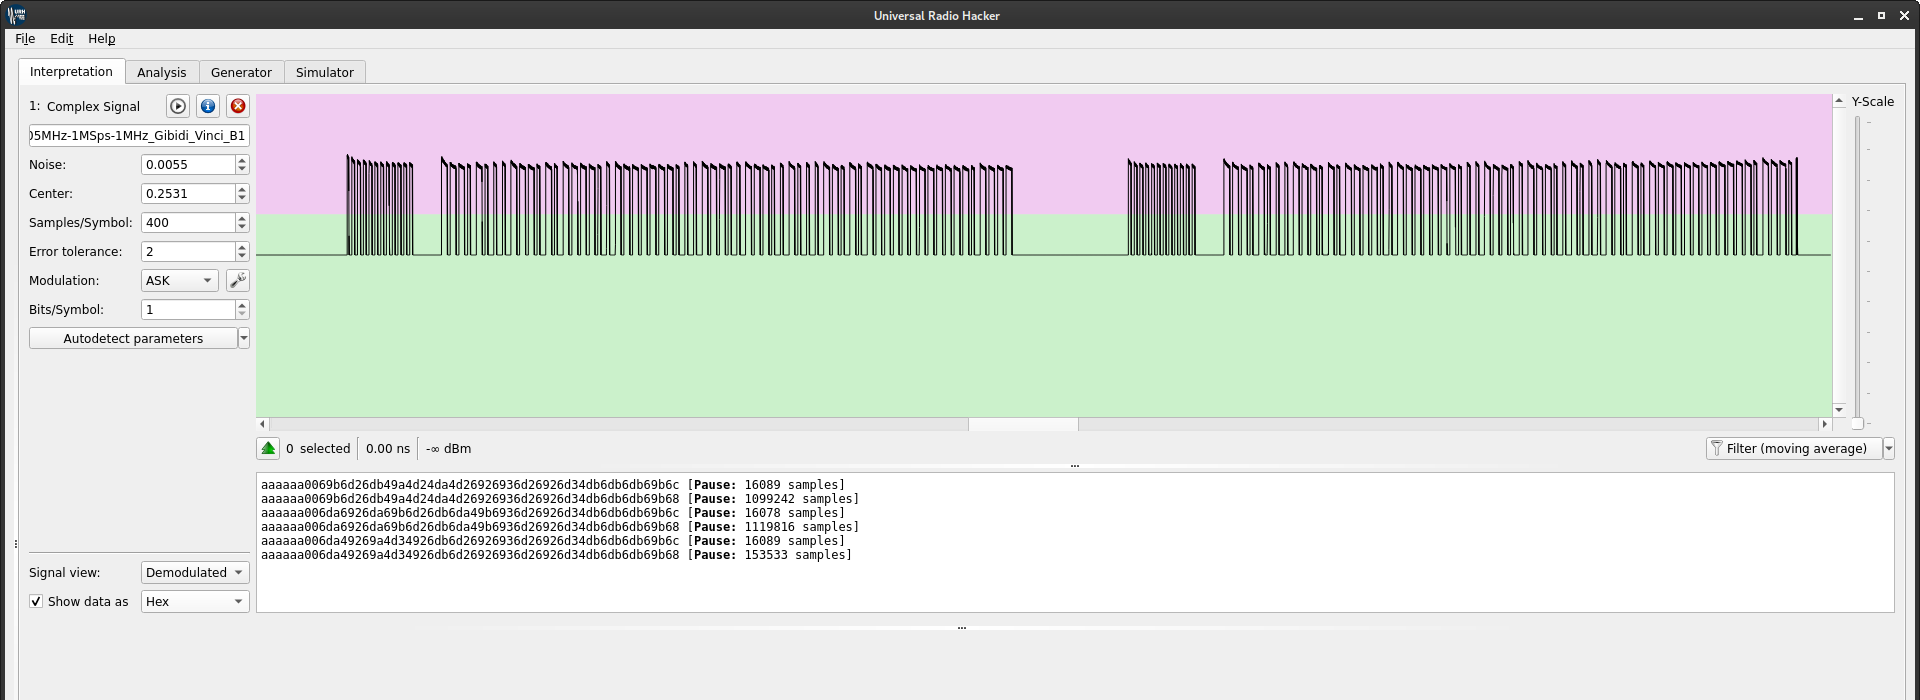The image size is (1920, 700).
Task: Click the filter funnel icon
Action: [x=1717, y=449]
